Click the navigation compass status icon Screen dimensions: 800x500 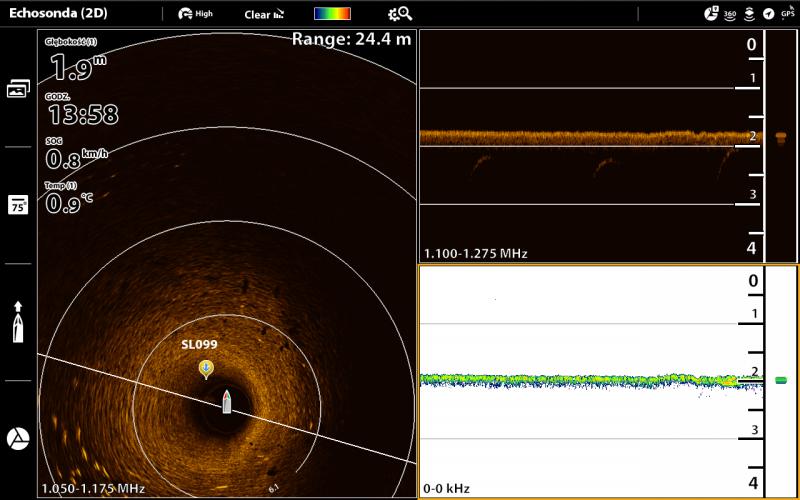[768, 14]
